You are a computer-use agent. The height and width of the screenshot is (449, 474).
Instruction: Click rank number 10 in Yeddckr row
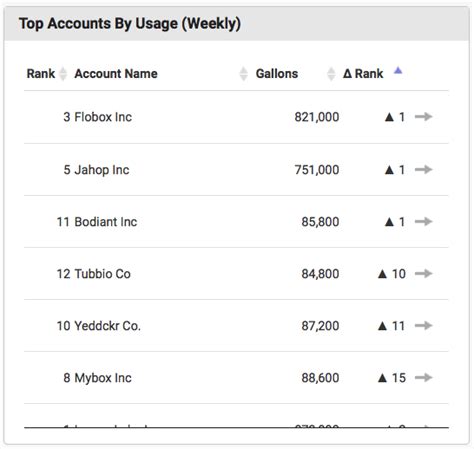[x=63, y=326]
